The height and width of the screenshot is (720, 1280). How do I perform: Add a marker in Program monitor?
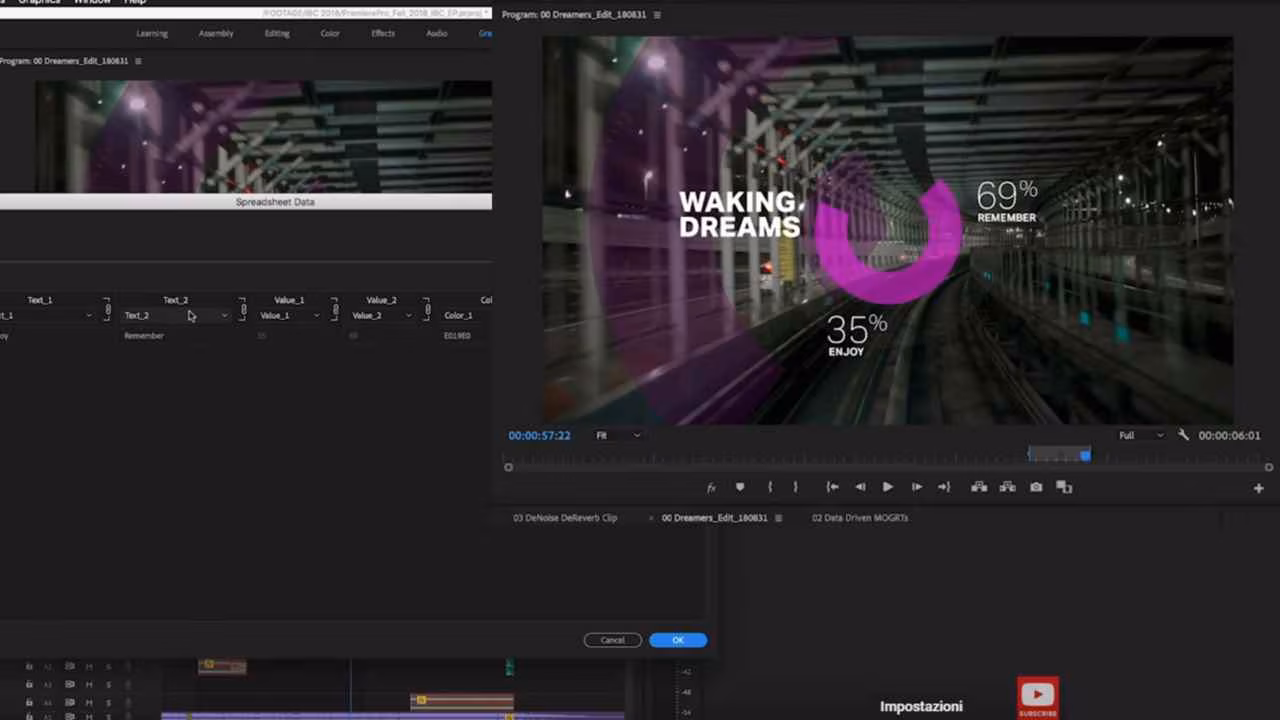click(x=740, y=487)
